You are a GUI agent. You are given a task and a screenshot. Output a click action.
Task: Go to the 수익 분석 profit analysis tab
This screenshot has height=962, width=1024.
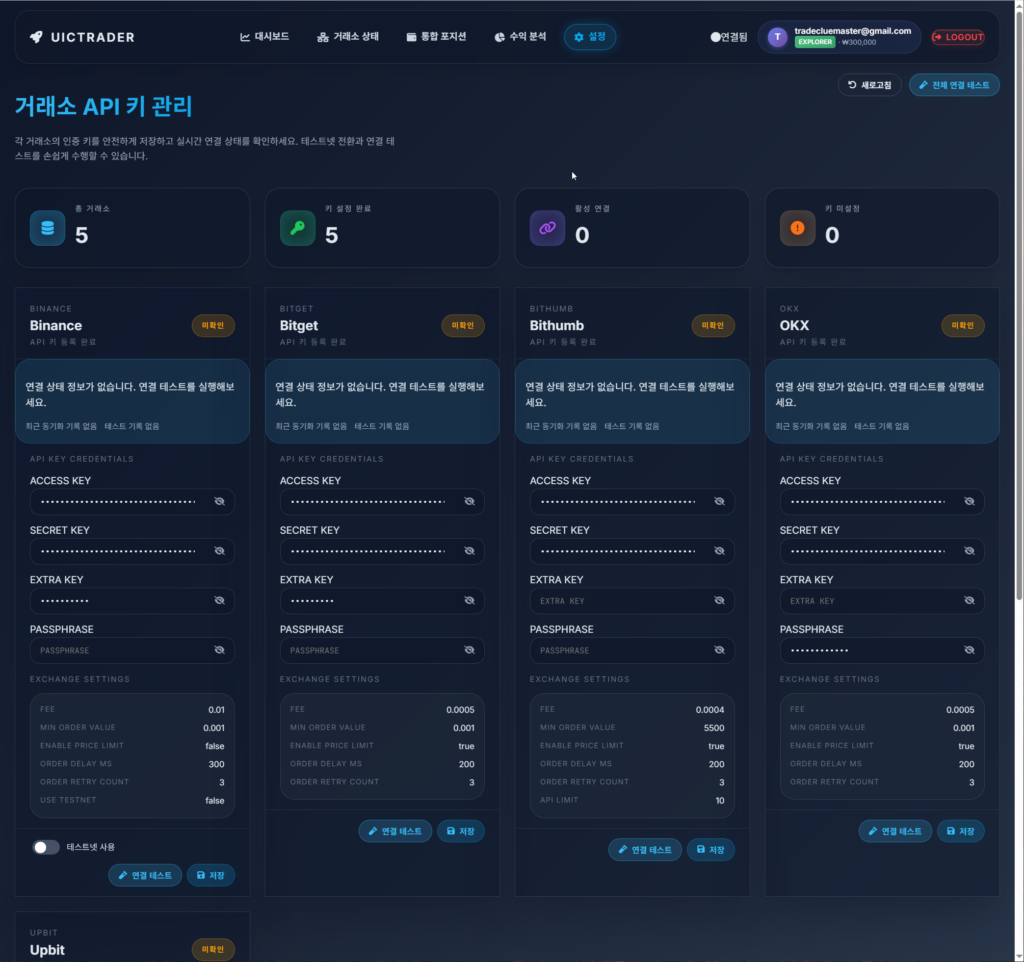(520, 37)
